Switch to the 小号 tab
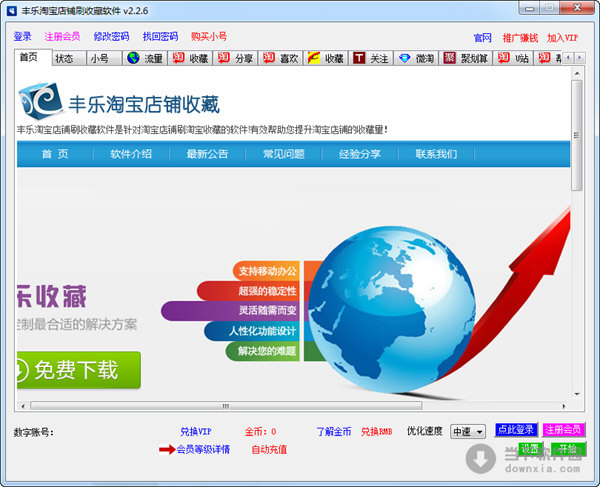The width and height of the screenshot is (600, 487). click(x=104, y=58)
